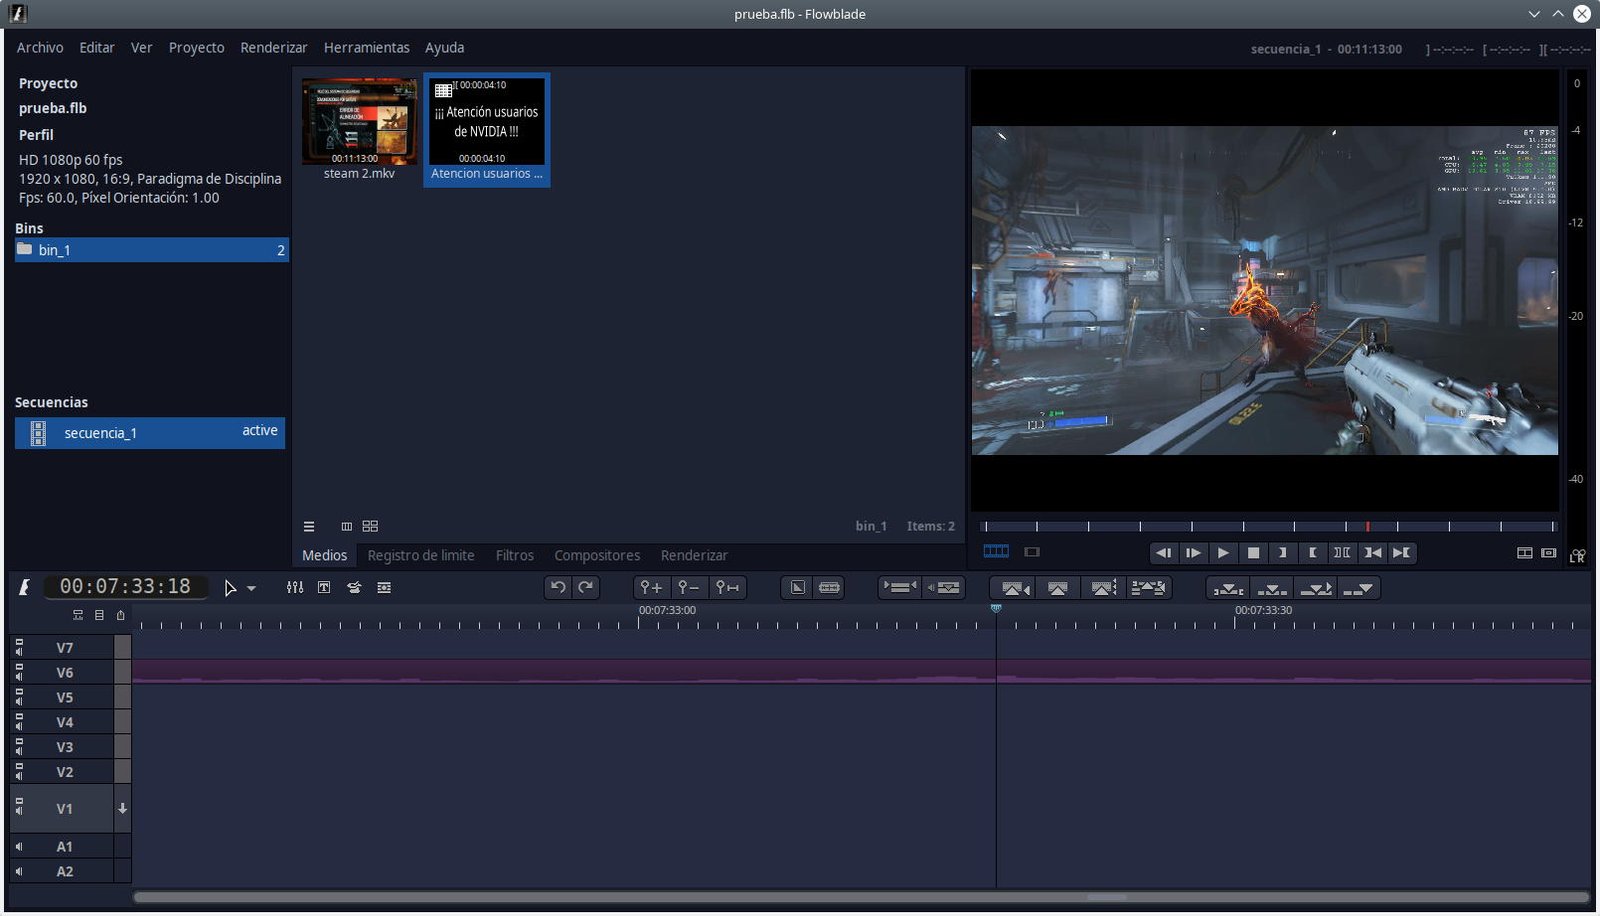Activate the insert arrow on track V1
1600x916 pixels.
click(122, 808)
